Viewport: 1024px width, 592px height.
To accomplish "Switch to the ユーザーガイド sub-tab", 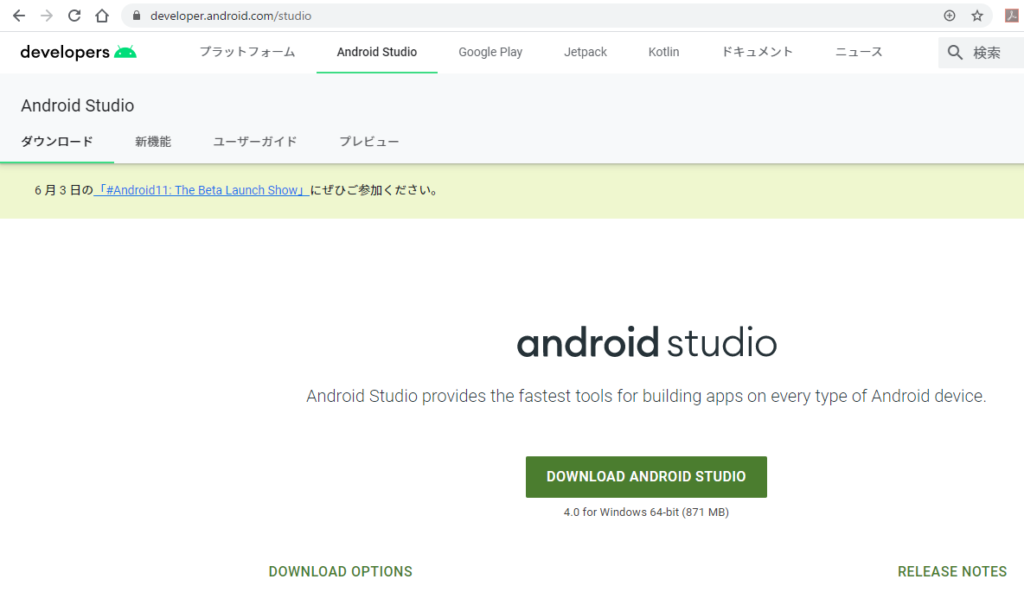I will tap(255, 142).
